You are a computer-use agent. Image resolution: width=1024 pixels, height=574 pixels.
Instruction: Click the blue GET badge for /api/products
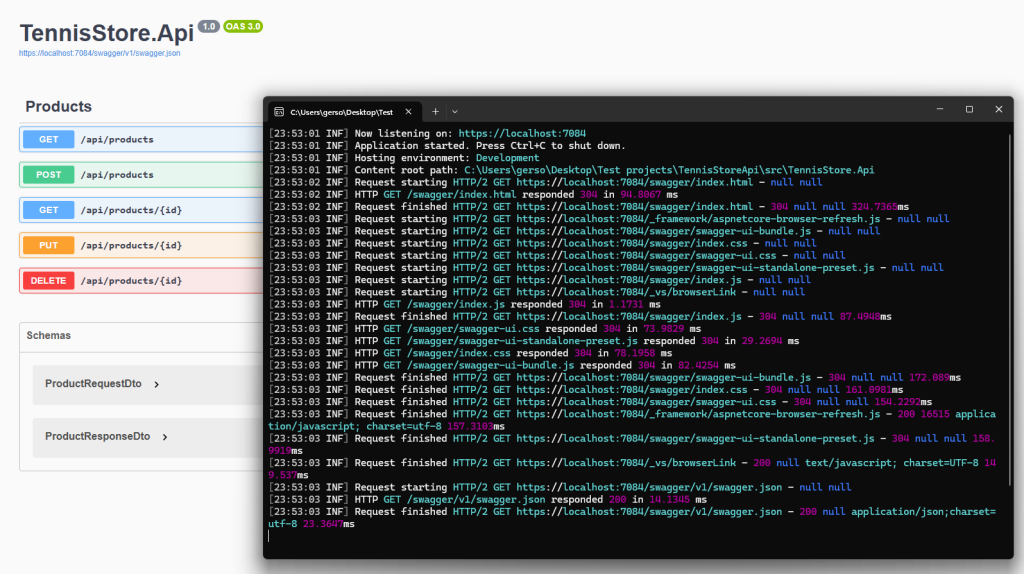[48, 140]
